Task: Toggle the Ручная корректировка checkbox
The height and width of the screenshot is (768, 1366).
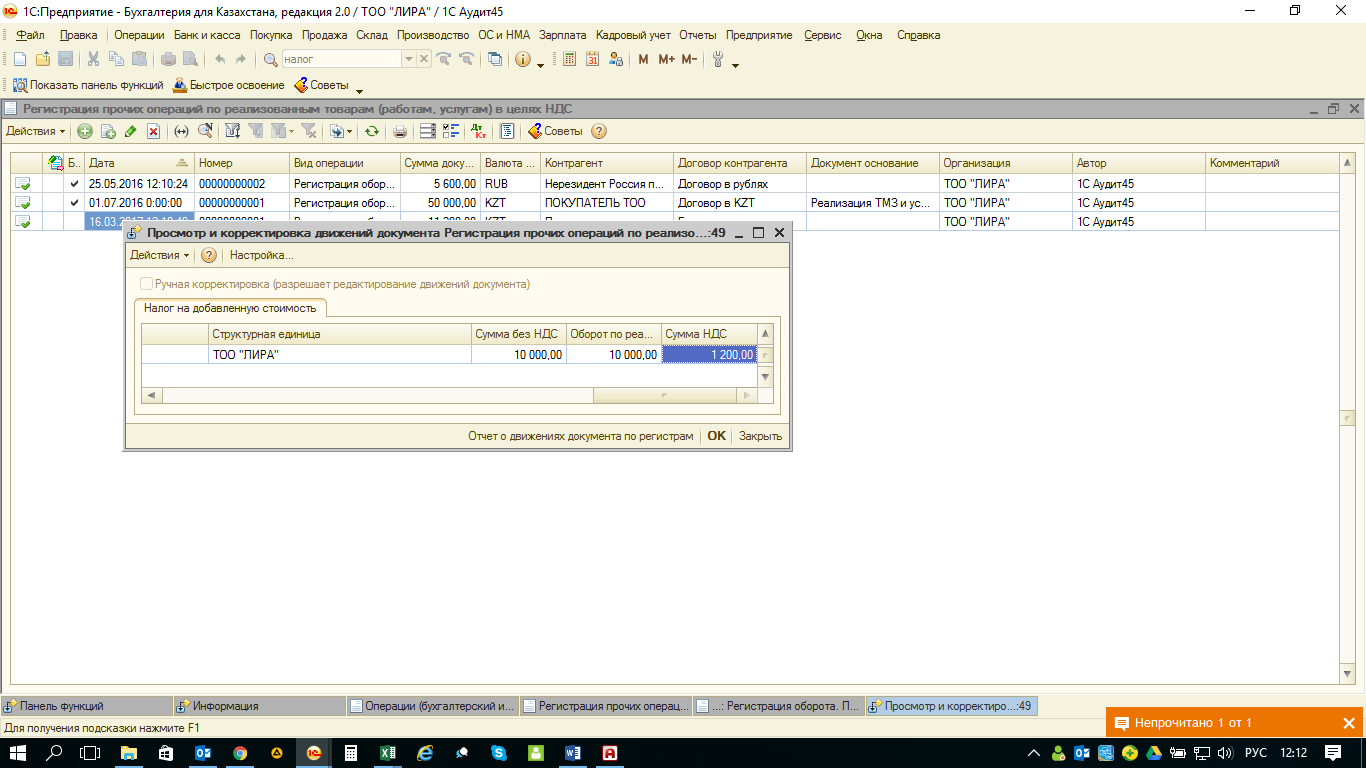Action: [x=147, y=284]
